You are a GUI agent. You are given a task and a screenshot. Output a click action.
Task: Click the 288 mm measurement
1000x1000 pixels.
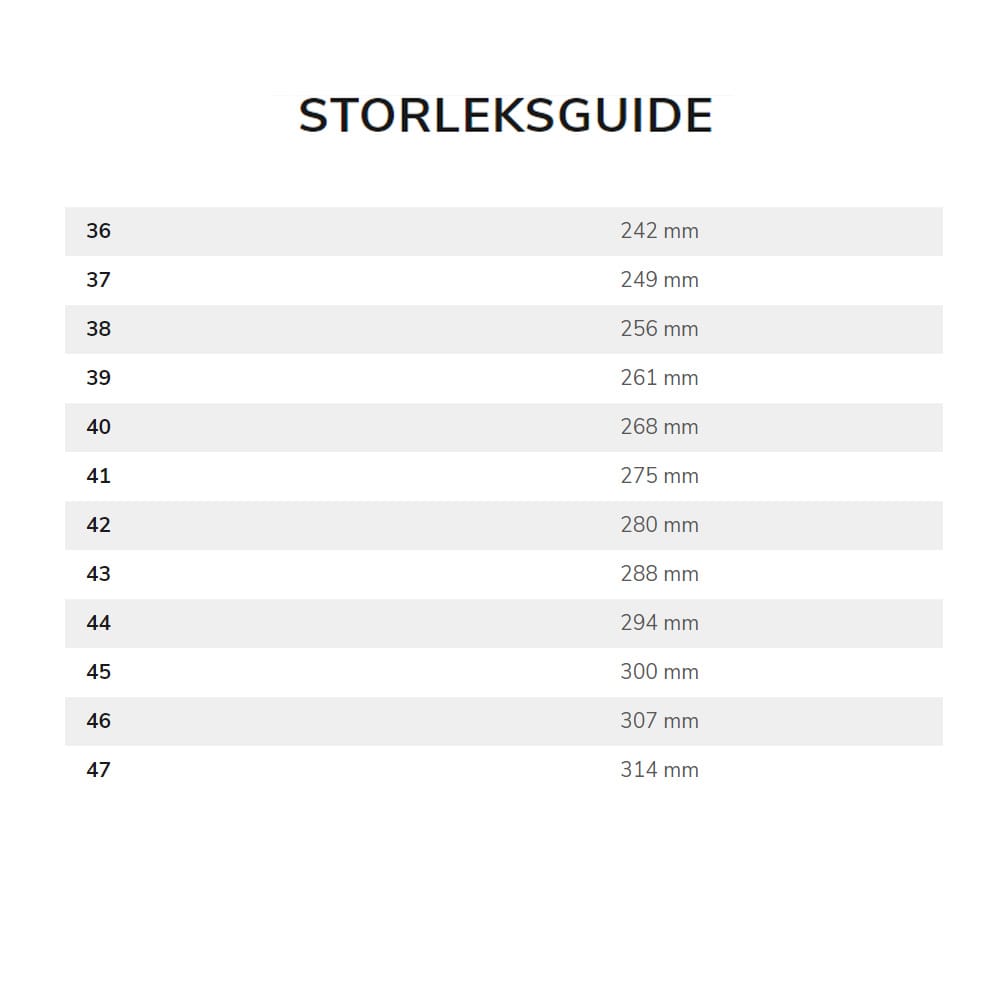pyautogui.click(x=659, y=574)
